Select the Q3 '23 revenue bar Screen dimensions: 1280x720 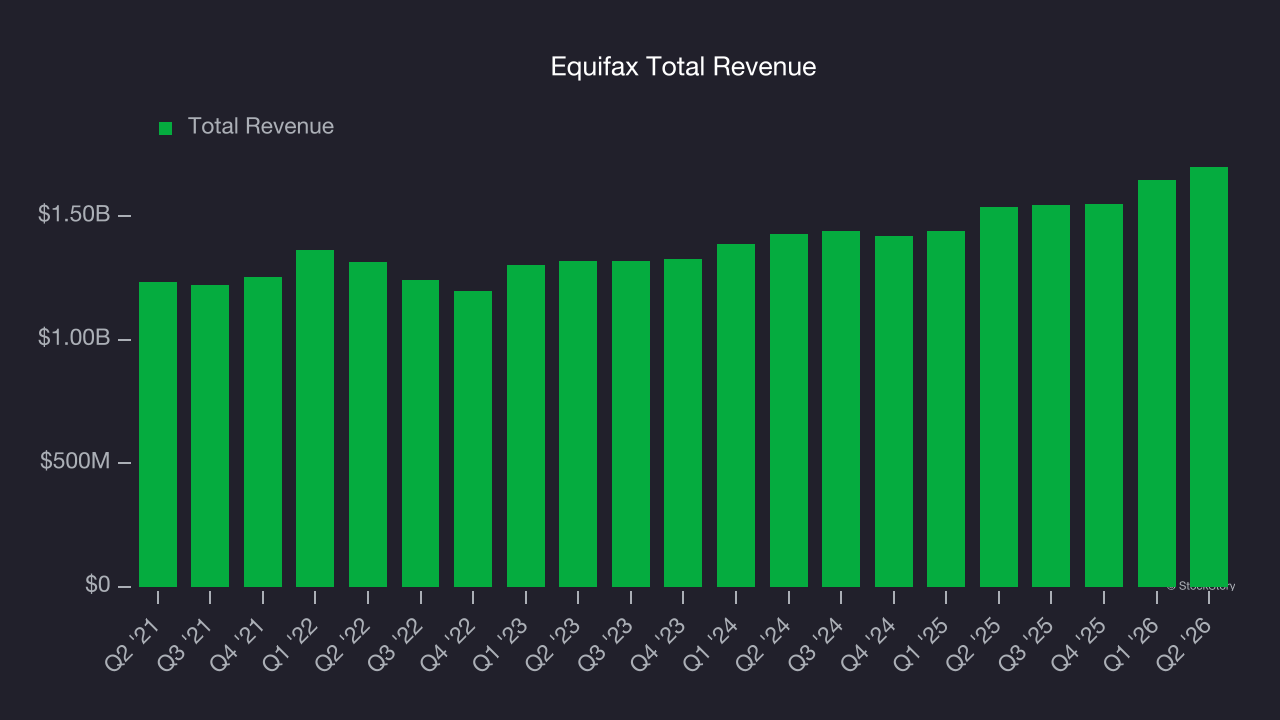click(631, 424)
